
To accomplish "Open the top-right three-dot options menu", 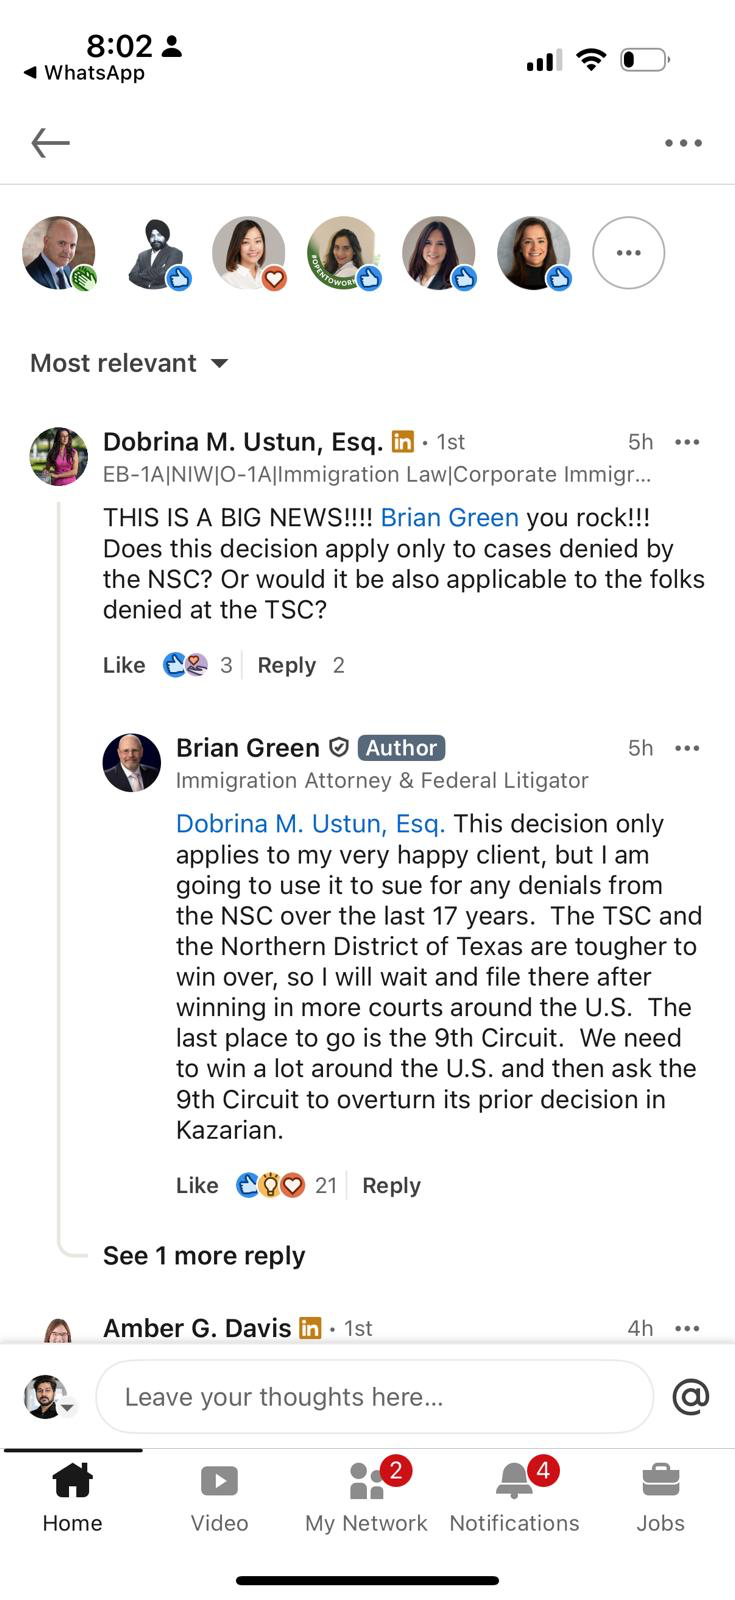I will (683, 143).
